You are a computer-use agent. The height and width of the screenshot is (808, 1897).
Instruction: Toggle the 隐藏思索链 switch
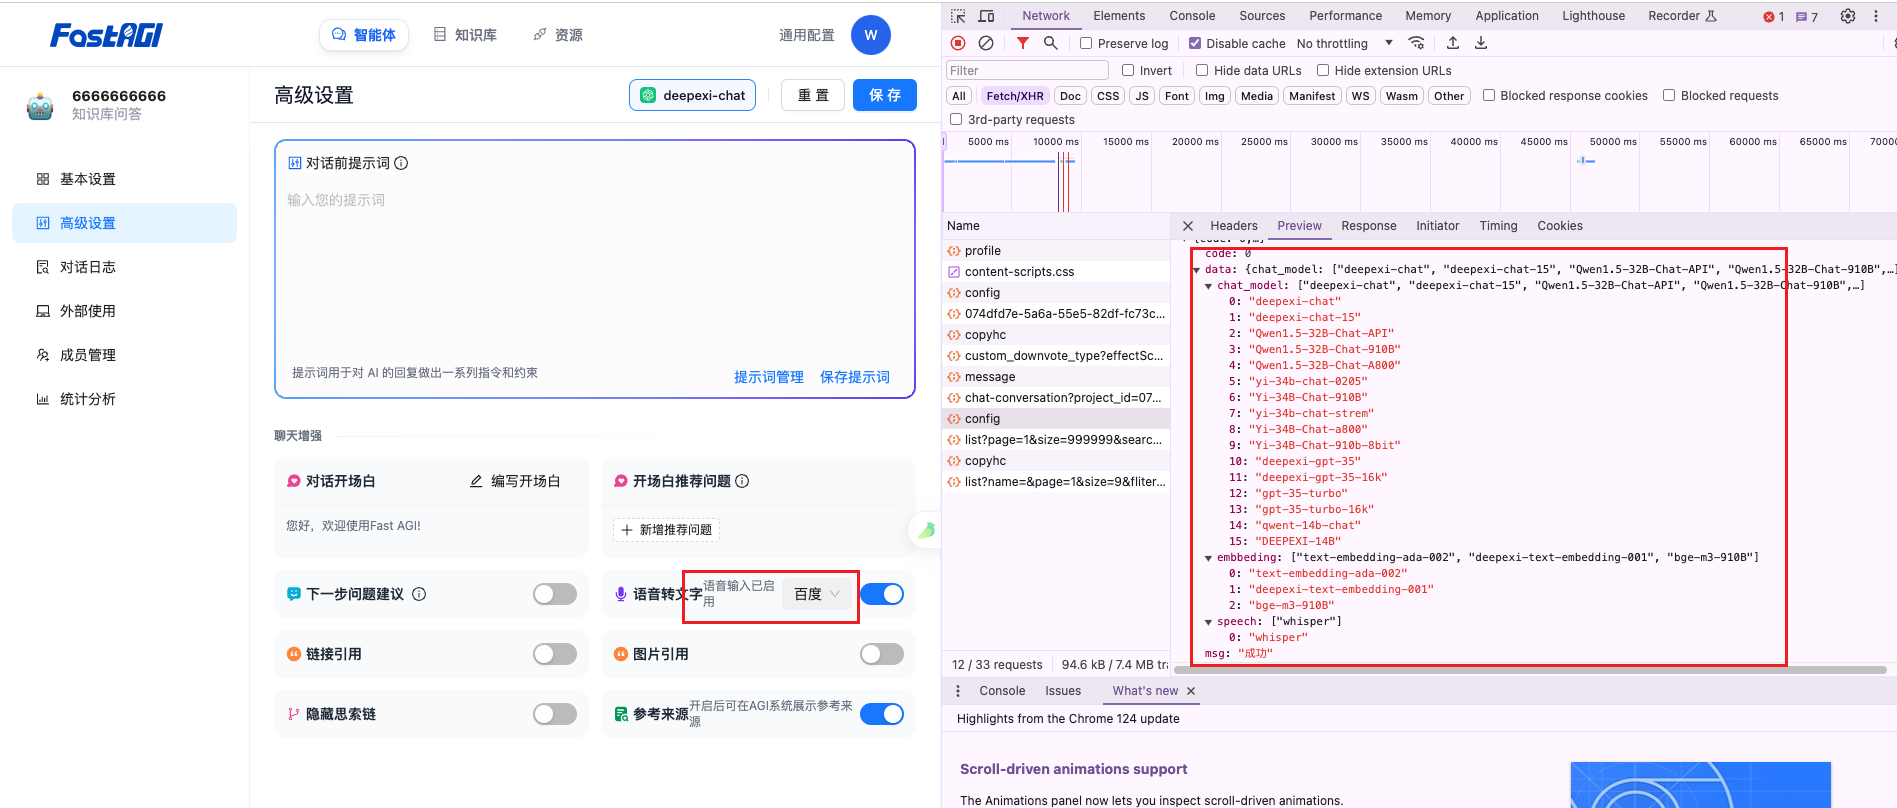click(555, 714)
